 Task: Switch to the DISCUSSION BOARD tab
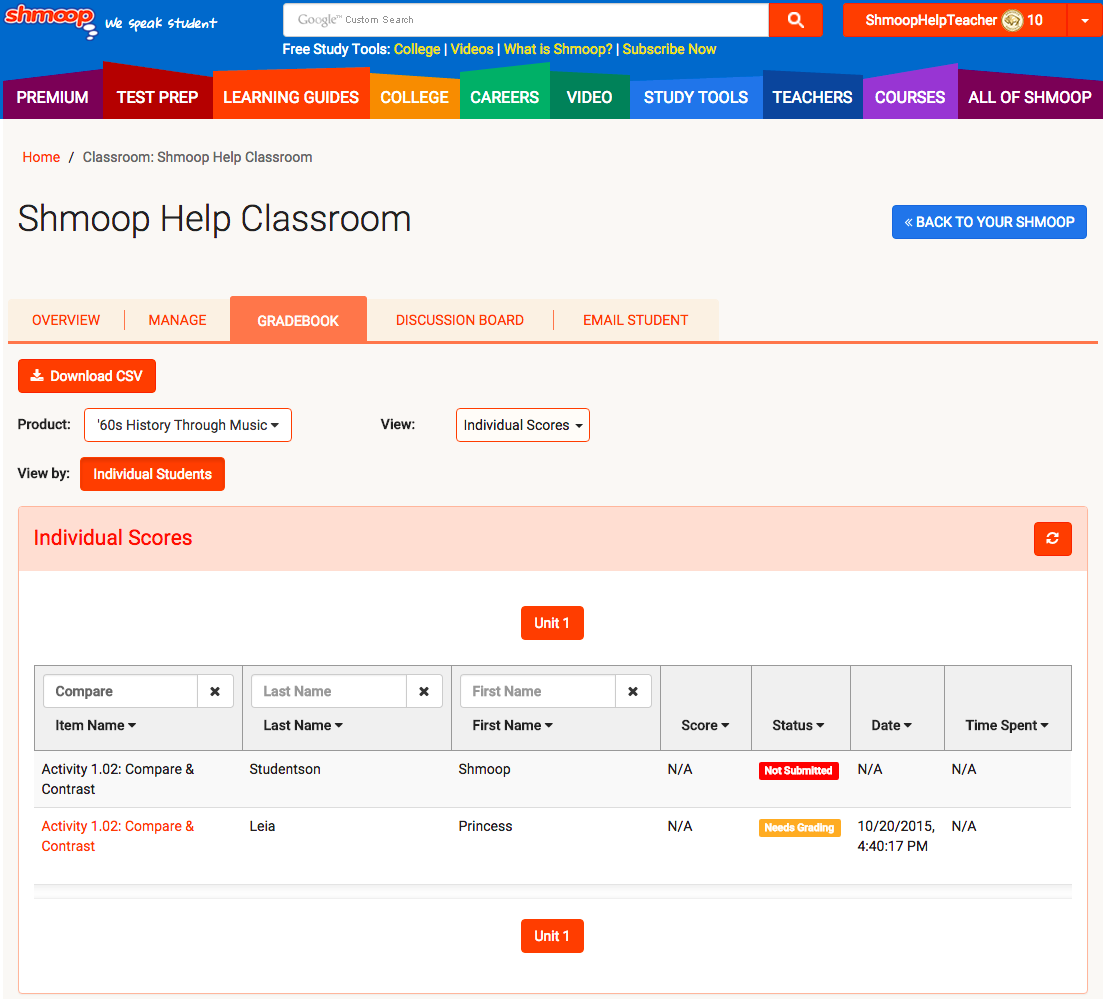point(459,320)
